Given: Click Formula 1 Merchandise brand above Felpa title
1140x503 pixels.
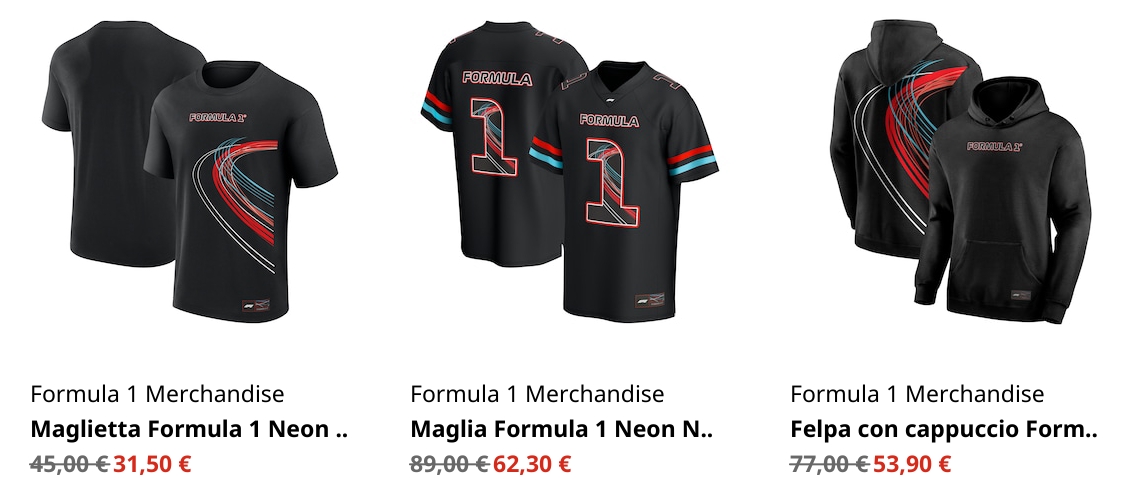Looking at the screenshot, I should (917, 394).
